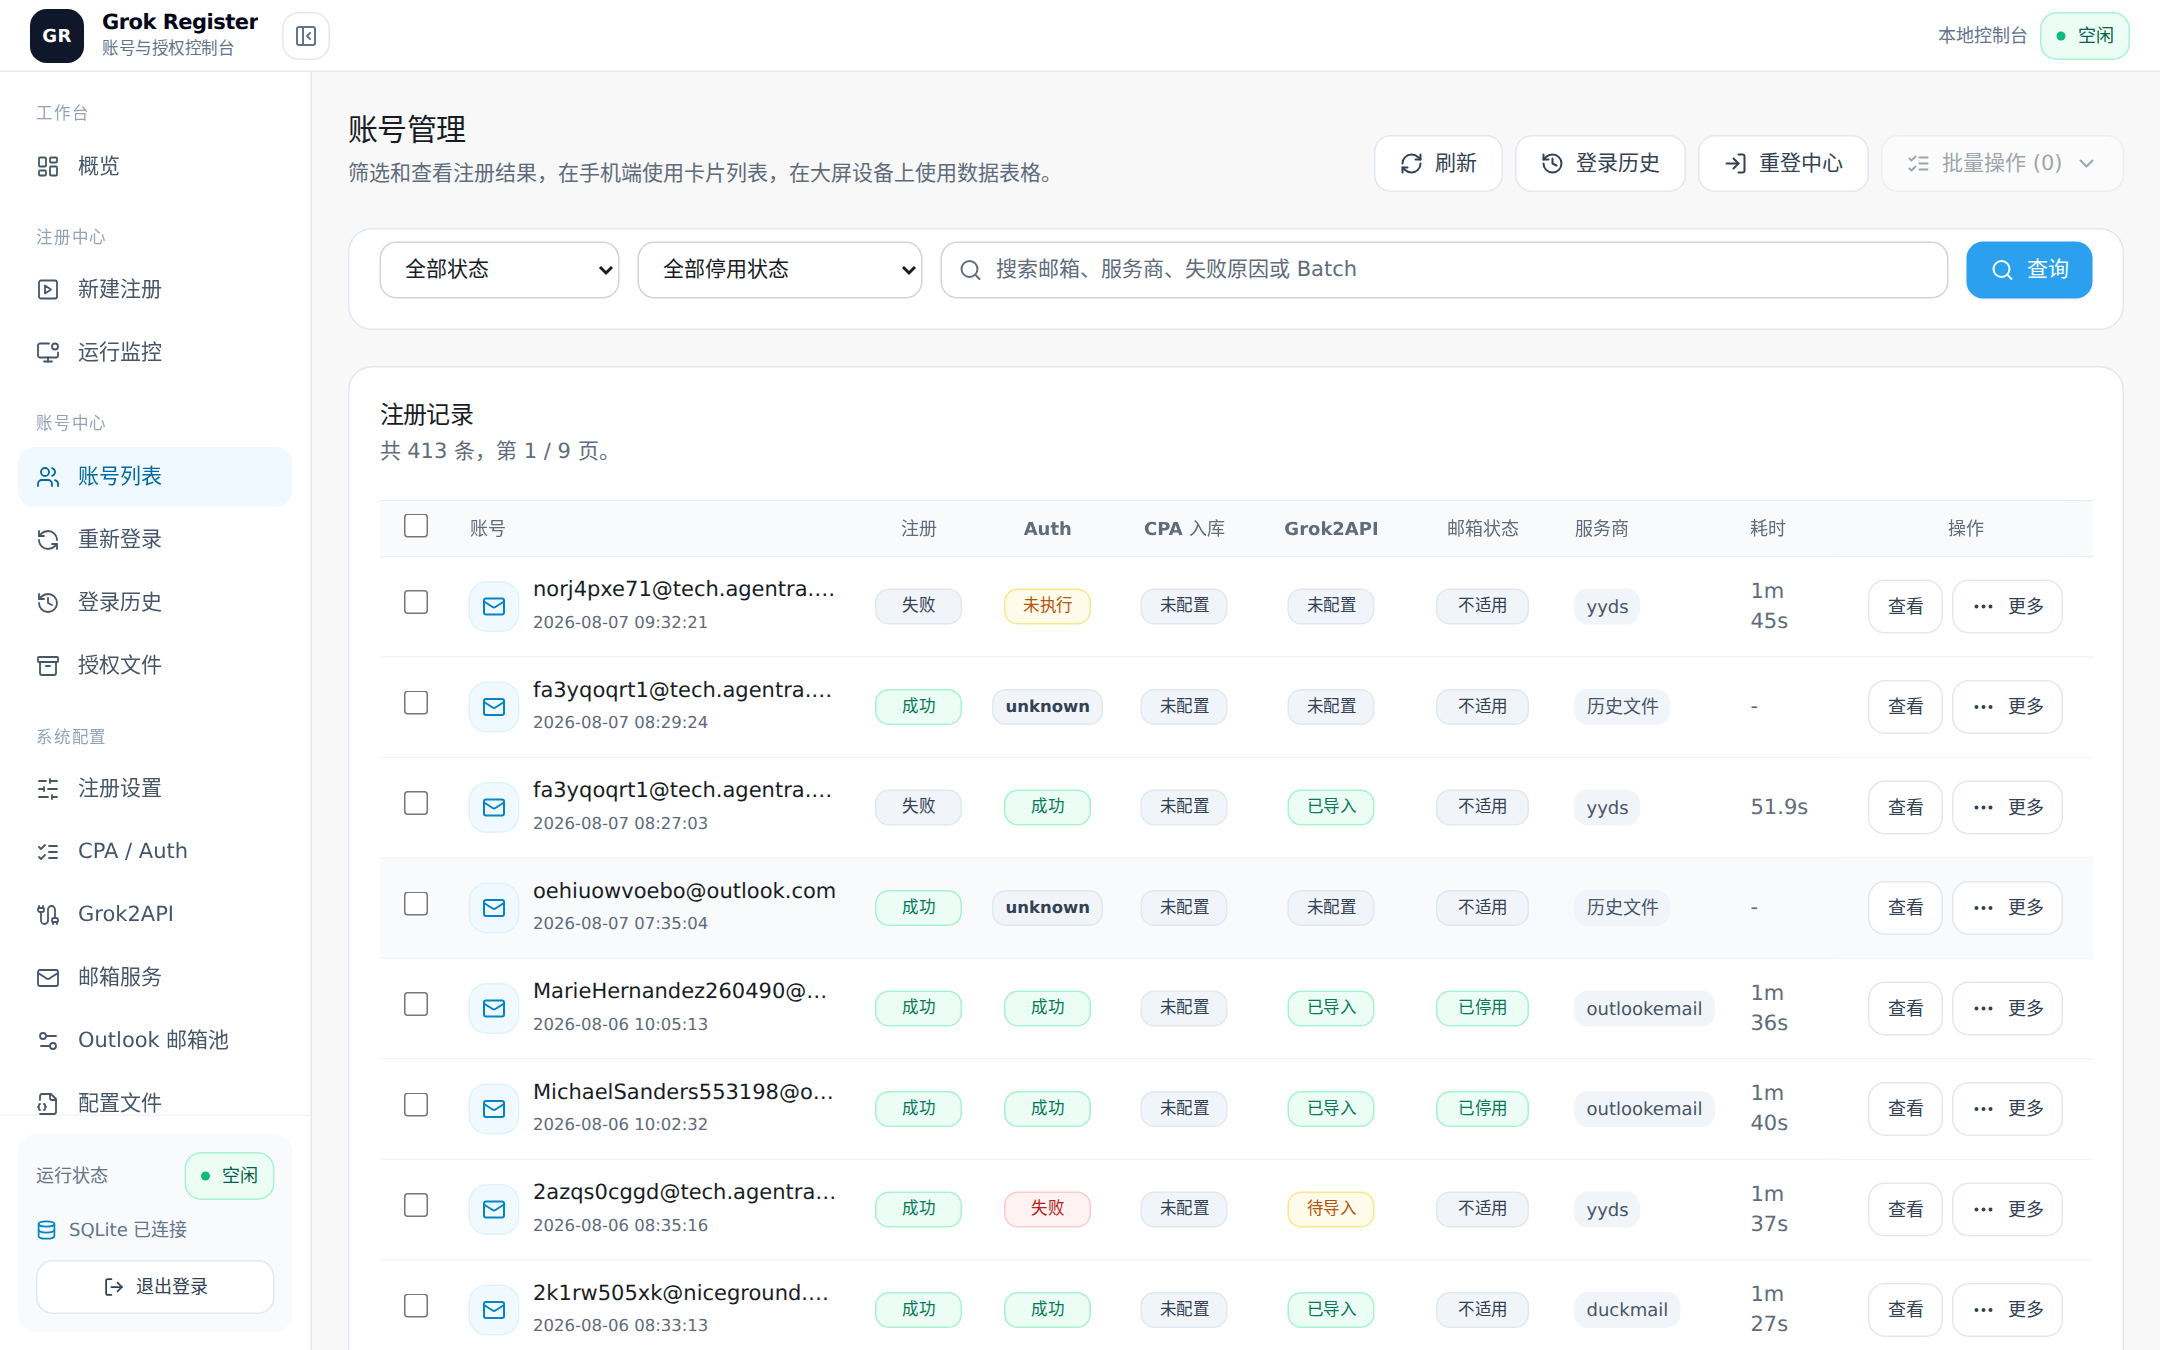The image size is (2160, 1350).
Task: Click the mail icon for oehiuowvoebo@outlook.com
Action: (x=494, y=908)
